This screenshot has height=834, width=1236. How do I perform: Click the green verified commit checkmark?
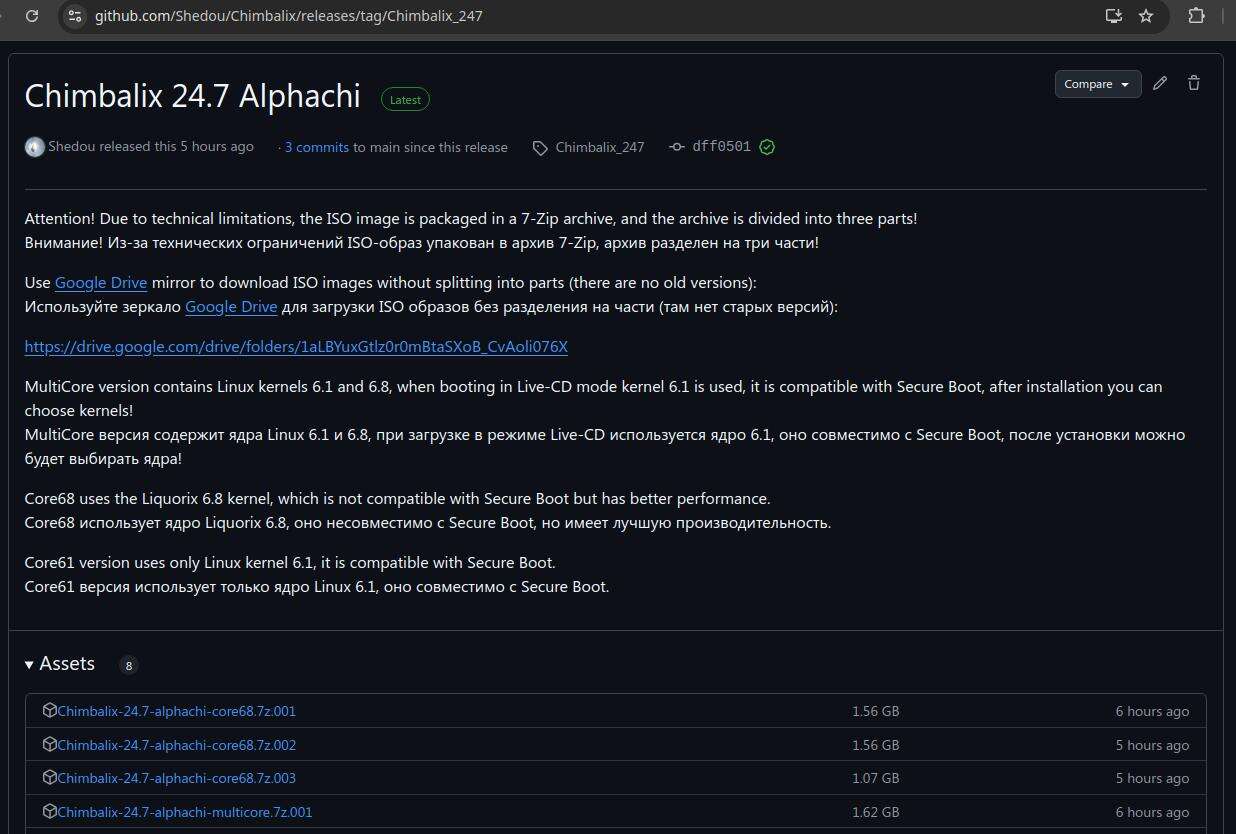point(767,147)
